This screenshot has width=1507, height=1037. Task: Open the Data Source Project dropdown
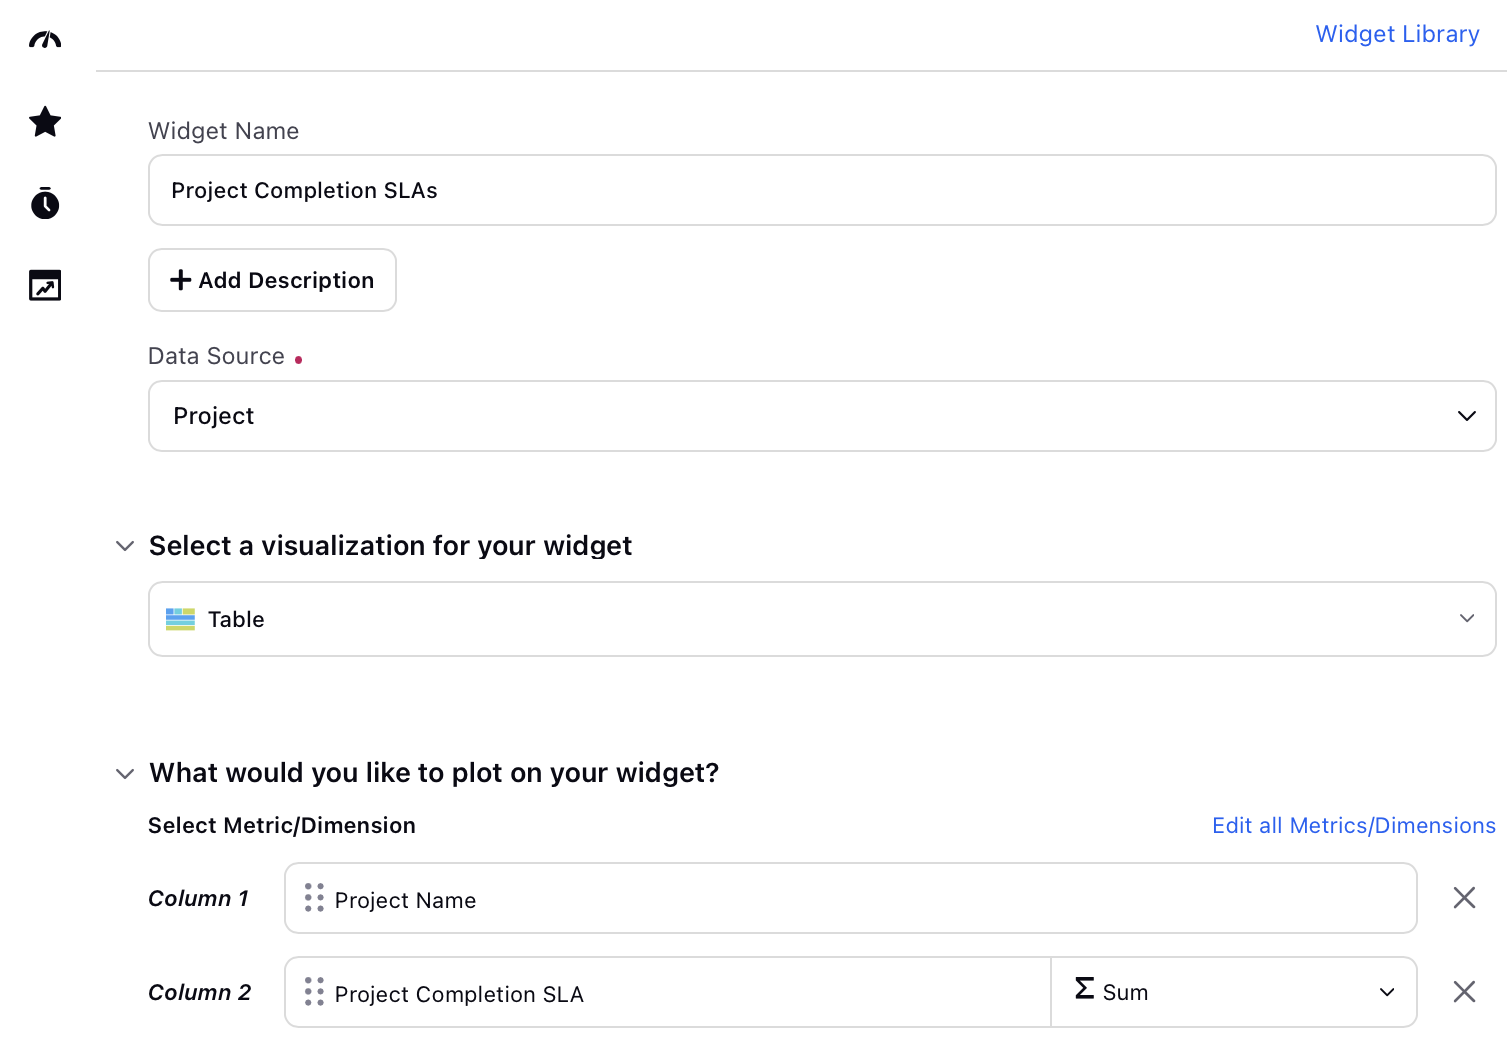(x=822, y=416)
